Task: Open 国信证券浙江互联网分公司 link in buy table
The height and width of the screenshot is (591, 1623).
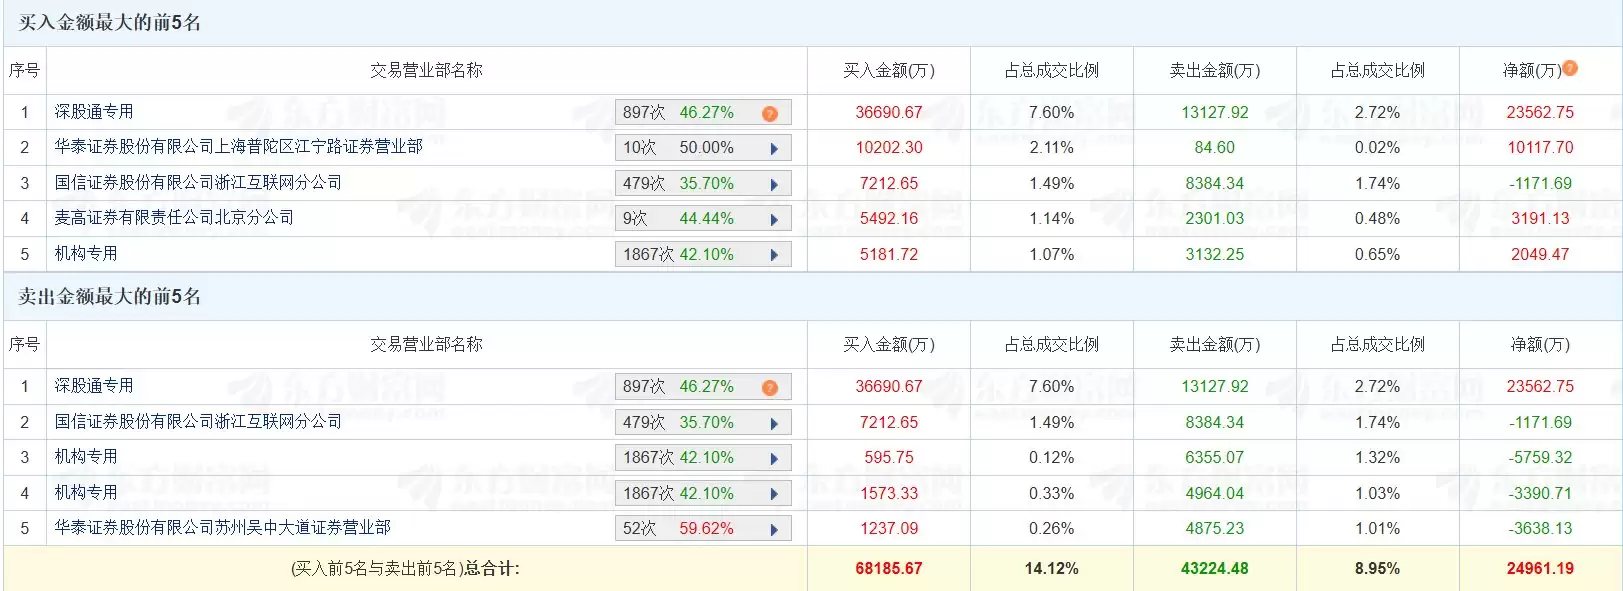Action: (x=198, y=183)
